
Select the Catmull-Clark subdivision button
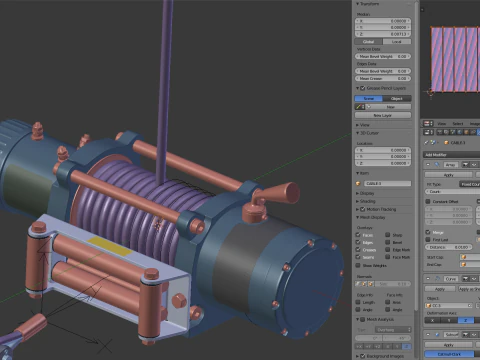pos(449,354)
